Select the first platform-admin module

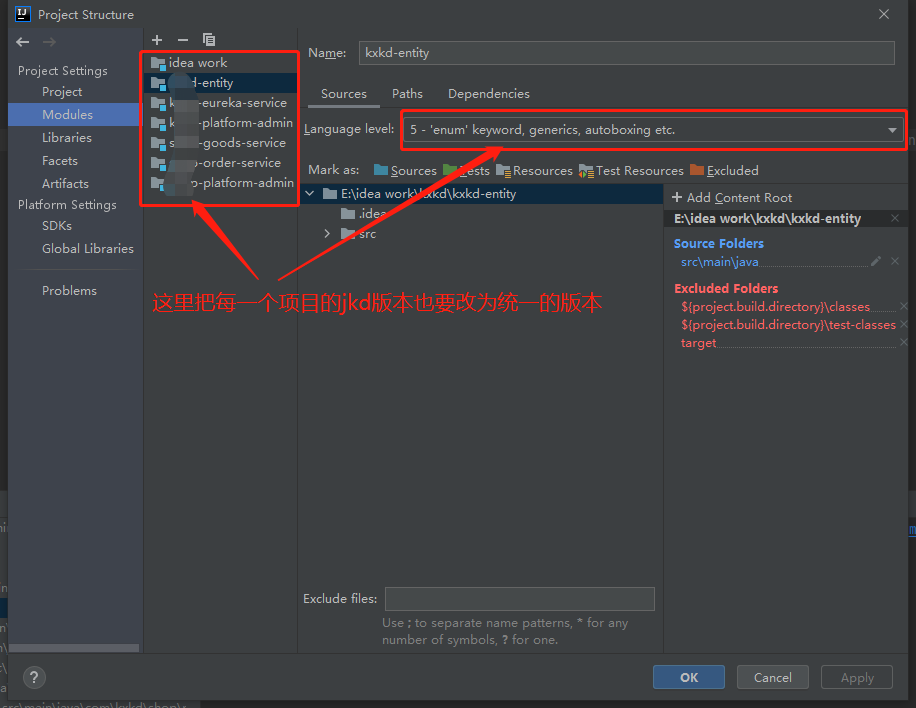pyautogui.click(x=221, y=123)
